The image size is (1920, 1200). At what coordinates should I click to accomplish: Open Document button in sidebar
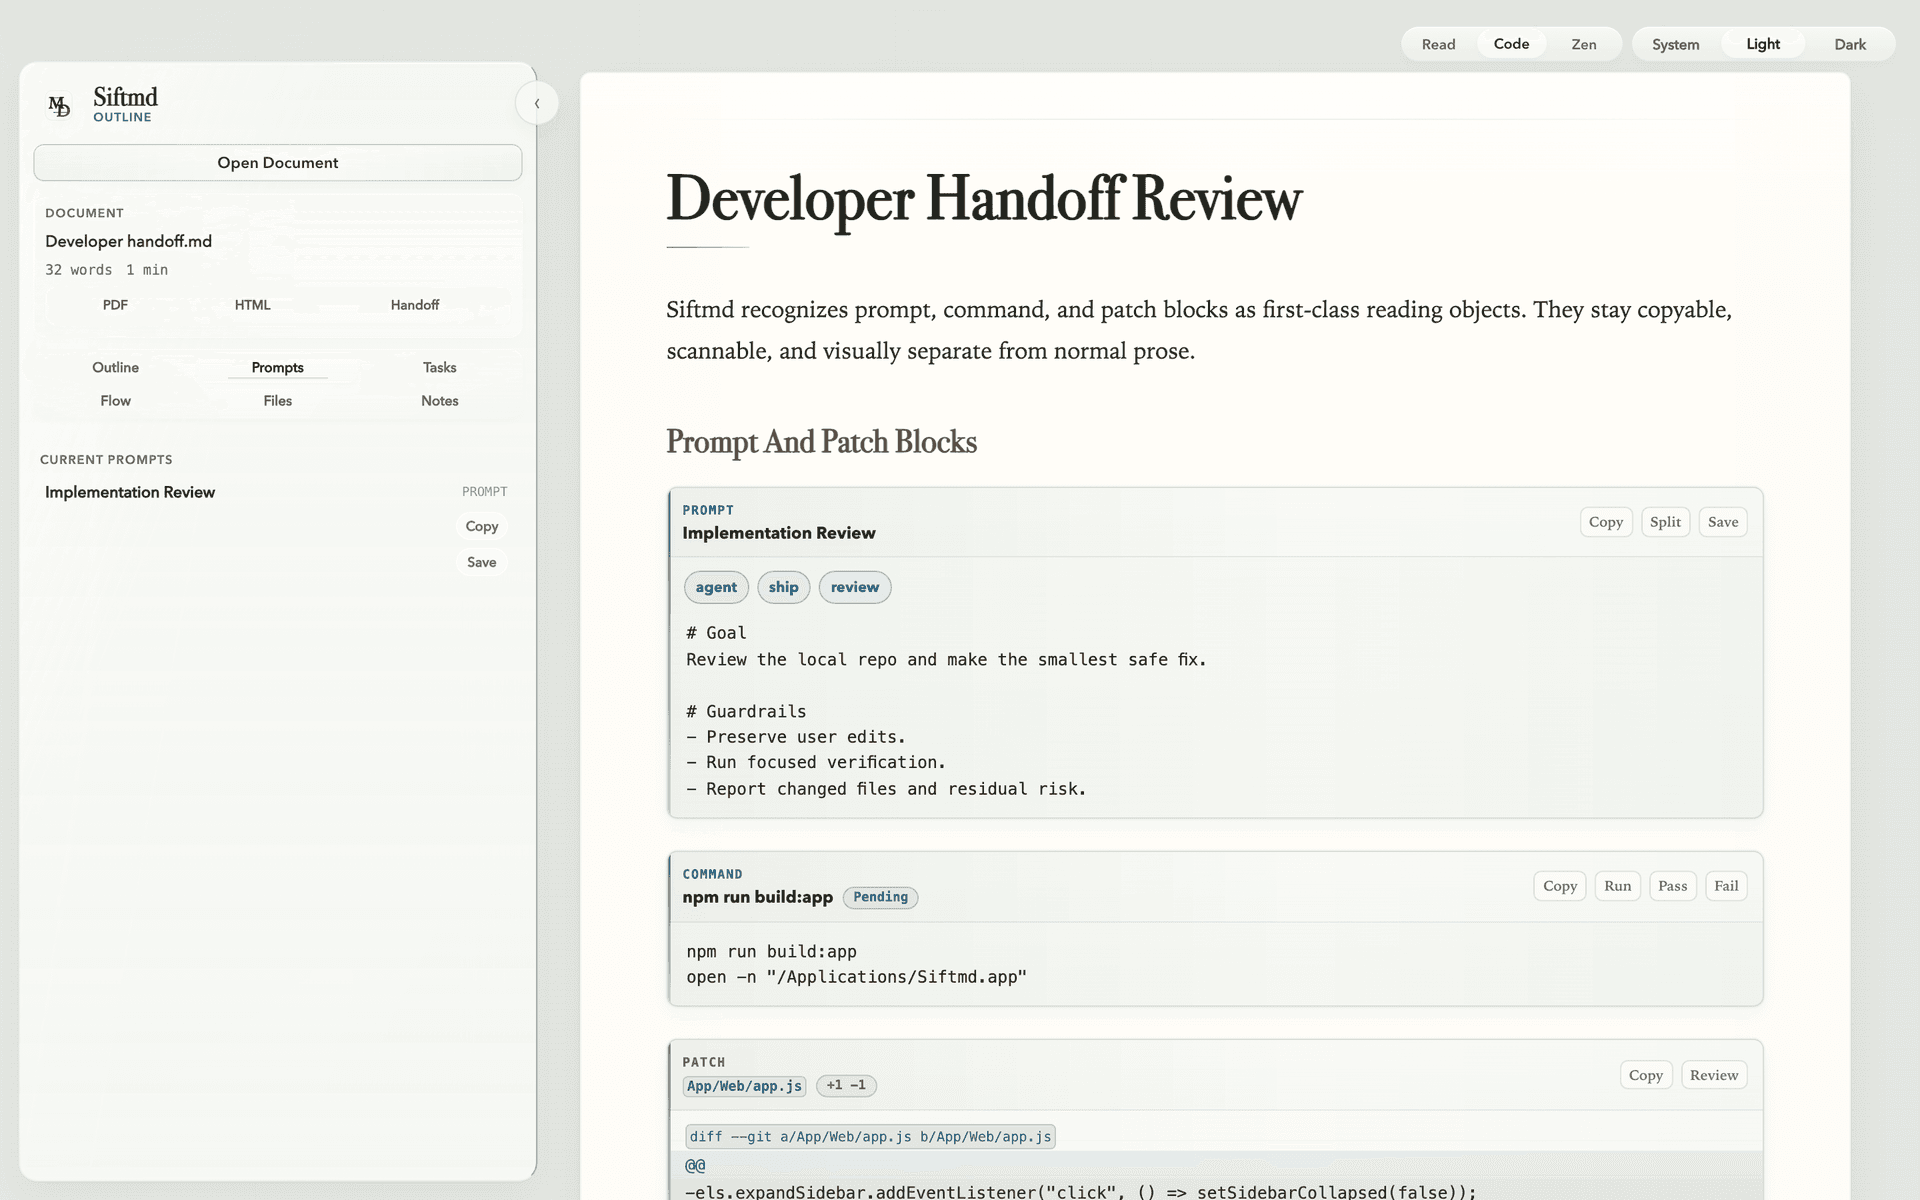tap(278, 163)
